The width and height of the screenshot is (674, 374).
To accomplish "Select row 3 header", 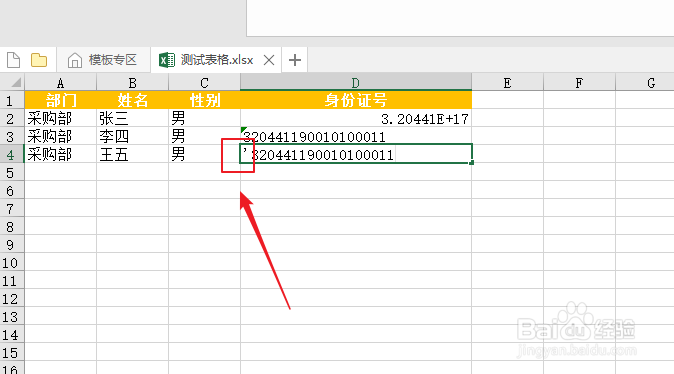I will click(x=12, y=136).
